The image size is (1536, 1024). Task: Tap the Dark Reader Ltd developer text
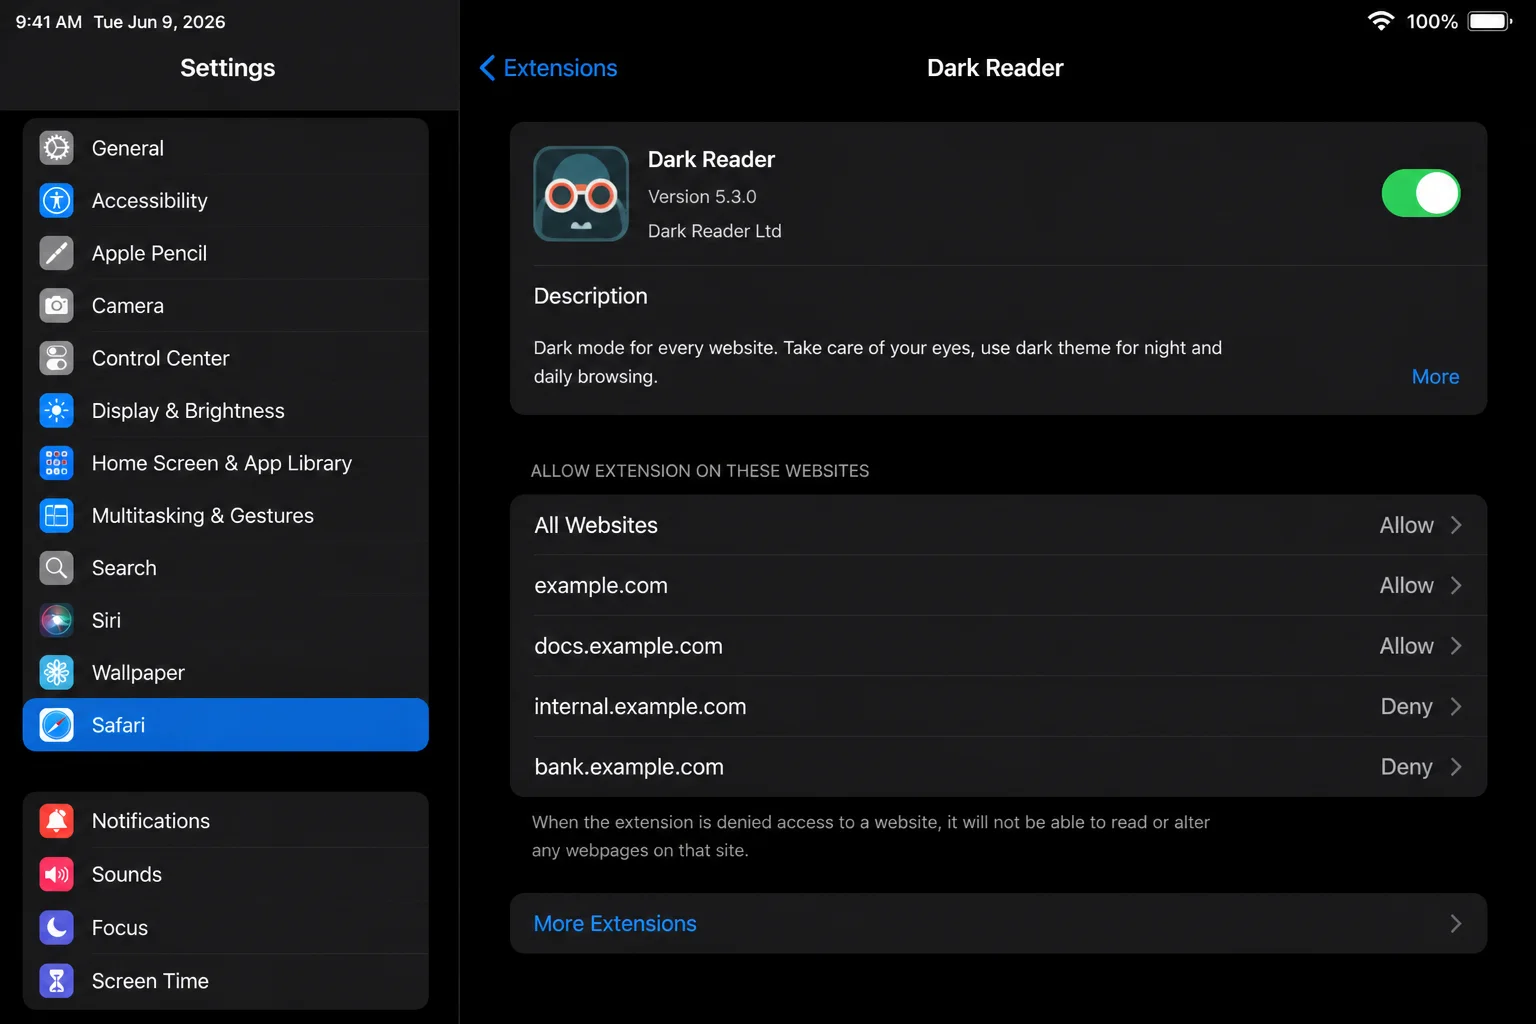click(715, 231)
